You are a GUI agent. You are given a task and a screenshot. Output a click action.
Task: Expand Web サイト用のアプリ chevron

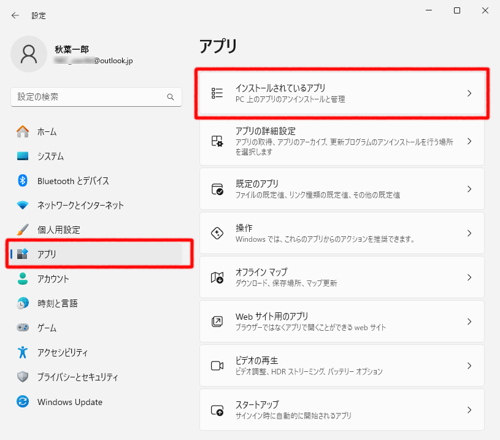click(x=469, y=321)
